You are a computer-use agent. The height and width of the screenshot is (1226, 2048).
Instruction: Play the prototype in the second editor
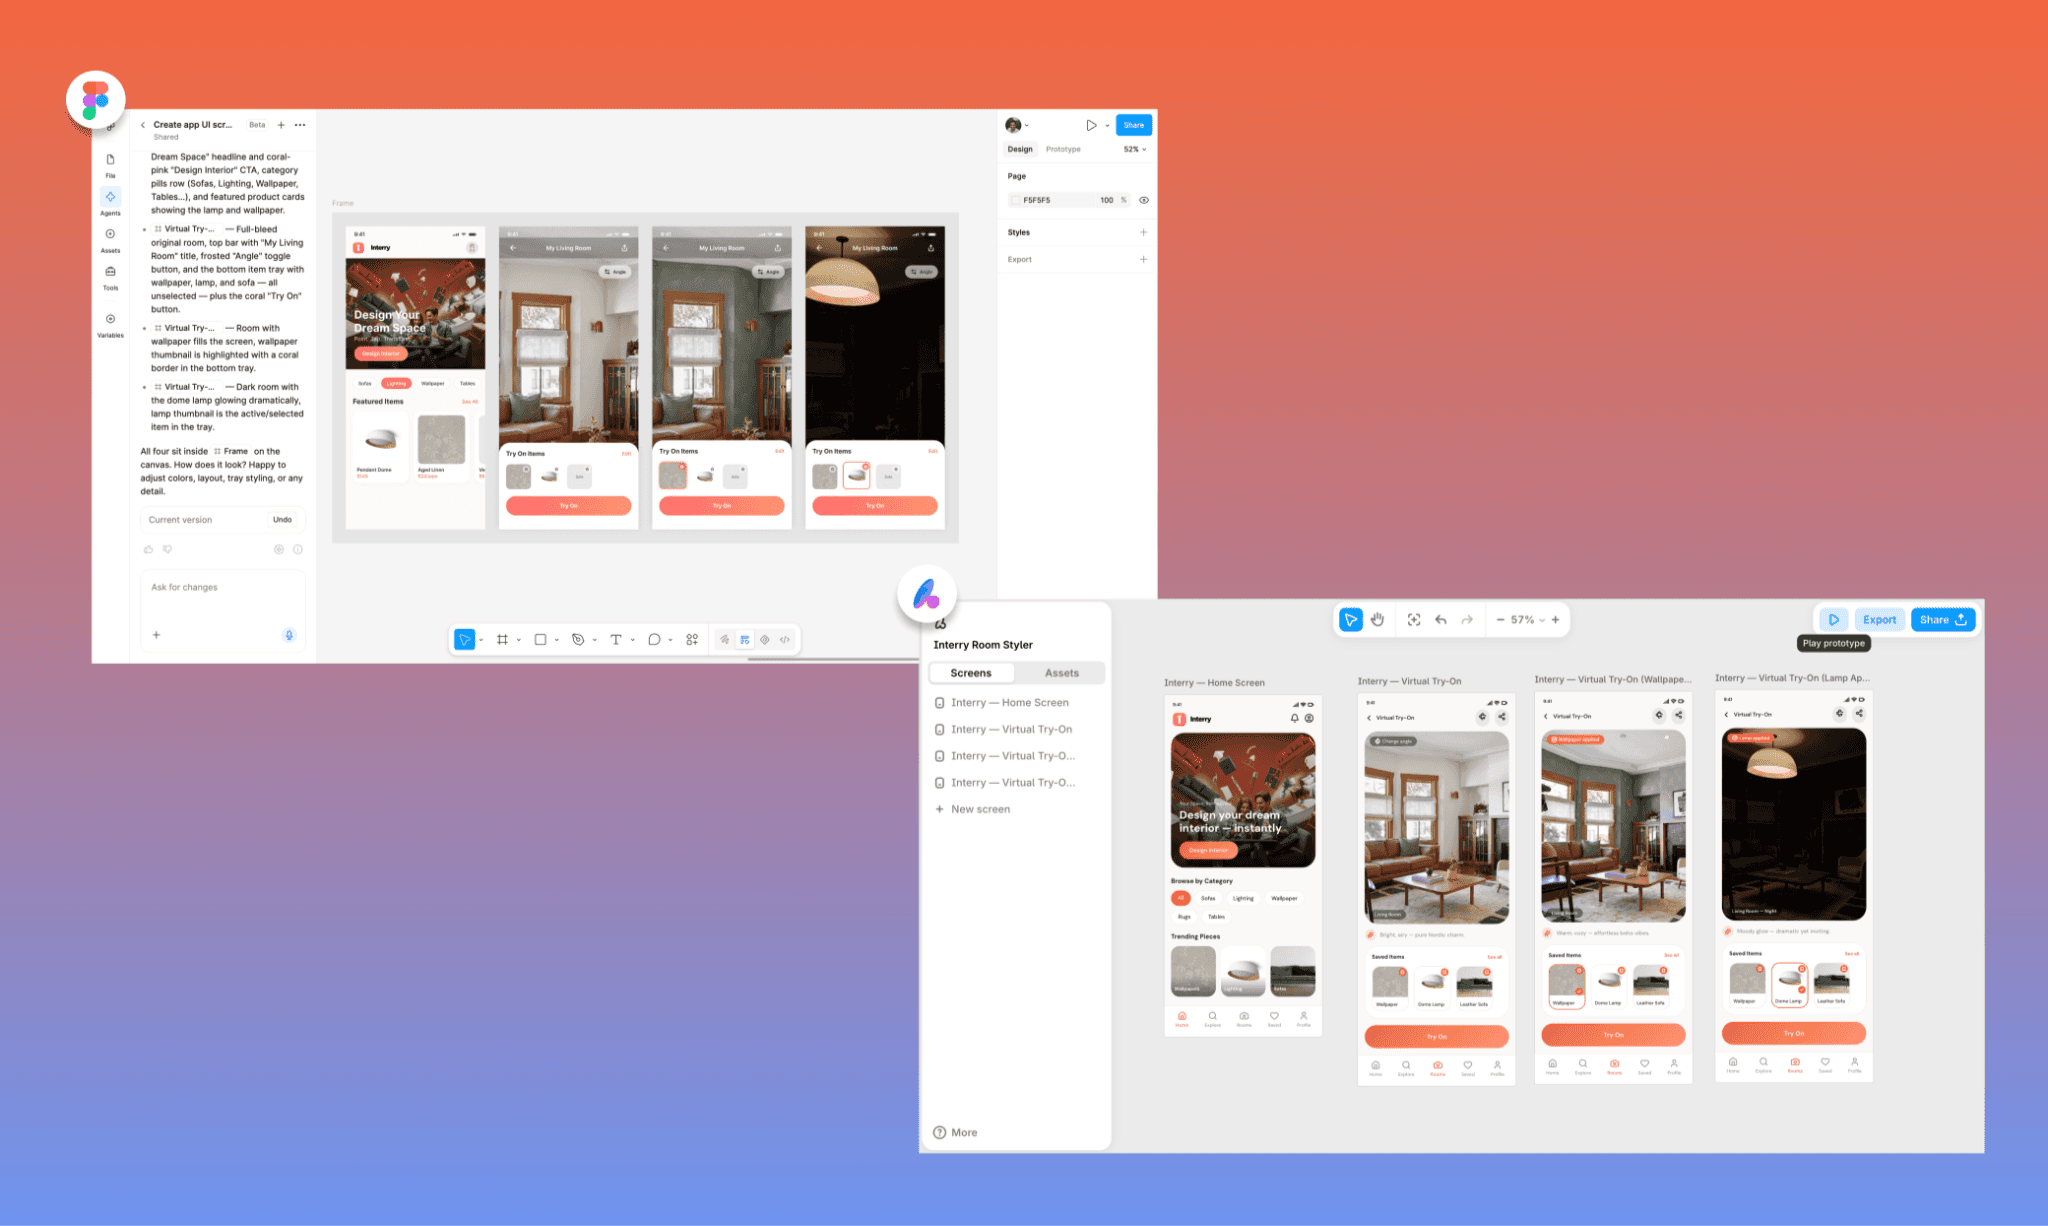(x=1834, y=620)
